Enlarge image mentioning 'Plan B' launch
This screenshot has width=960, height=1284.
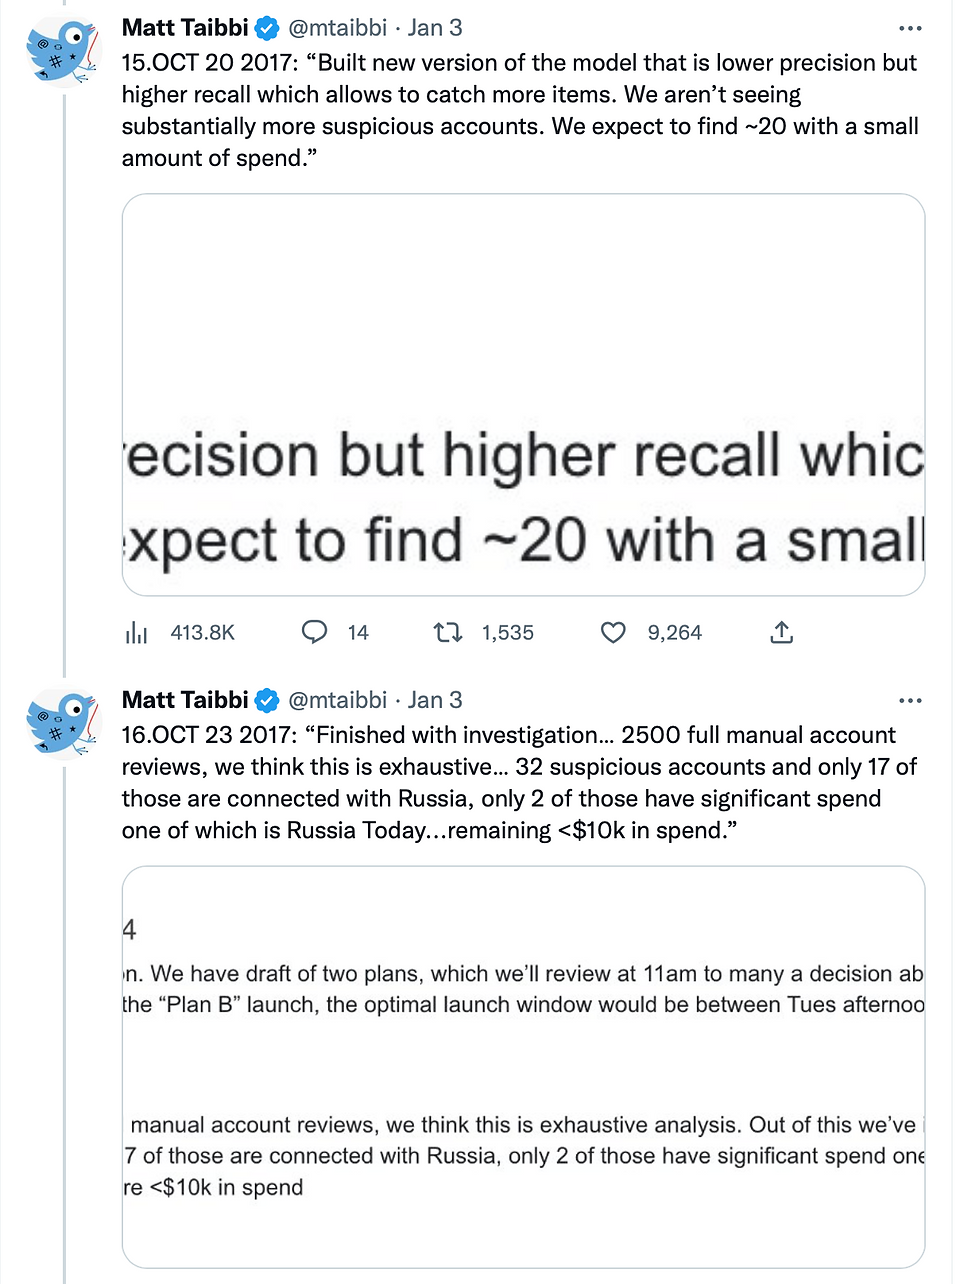point(523,1067)
